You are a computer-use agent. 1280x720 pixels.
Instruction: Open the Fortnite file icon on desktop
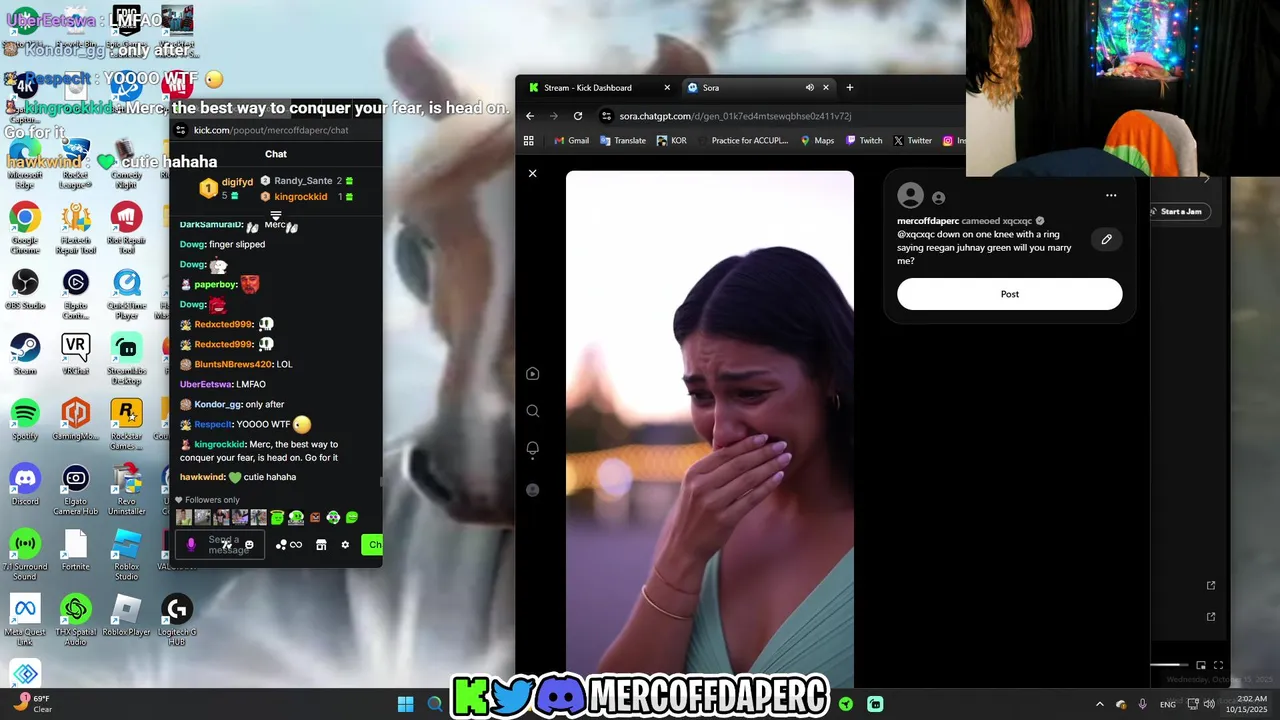point(76,550)
